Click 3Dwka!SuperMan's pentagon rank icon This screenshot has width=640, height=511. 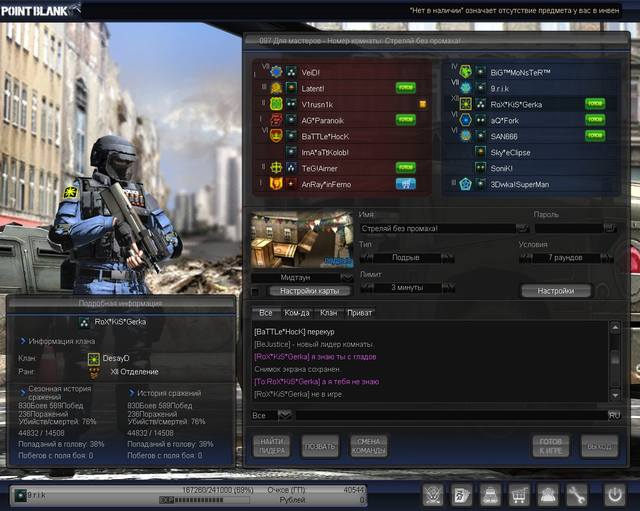465,184
